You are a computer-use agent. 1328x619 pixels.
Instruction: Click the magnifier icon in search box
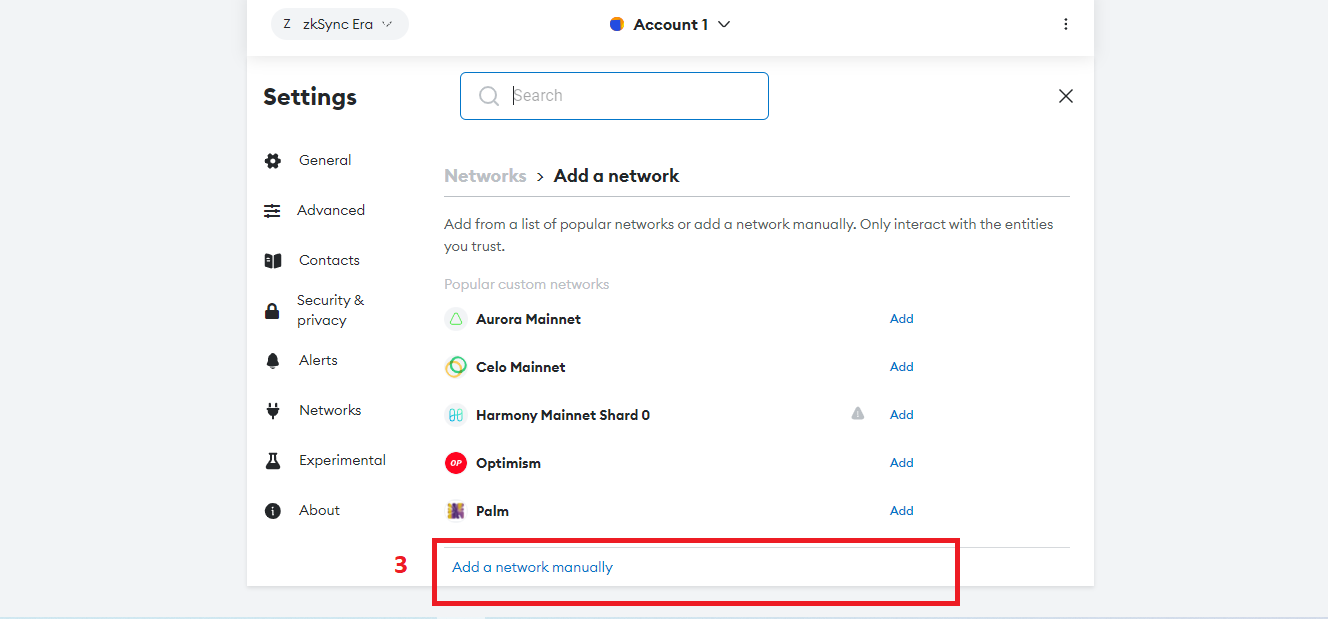(489, 96)
